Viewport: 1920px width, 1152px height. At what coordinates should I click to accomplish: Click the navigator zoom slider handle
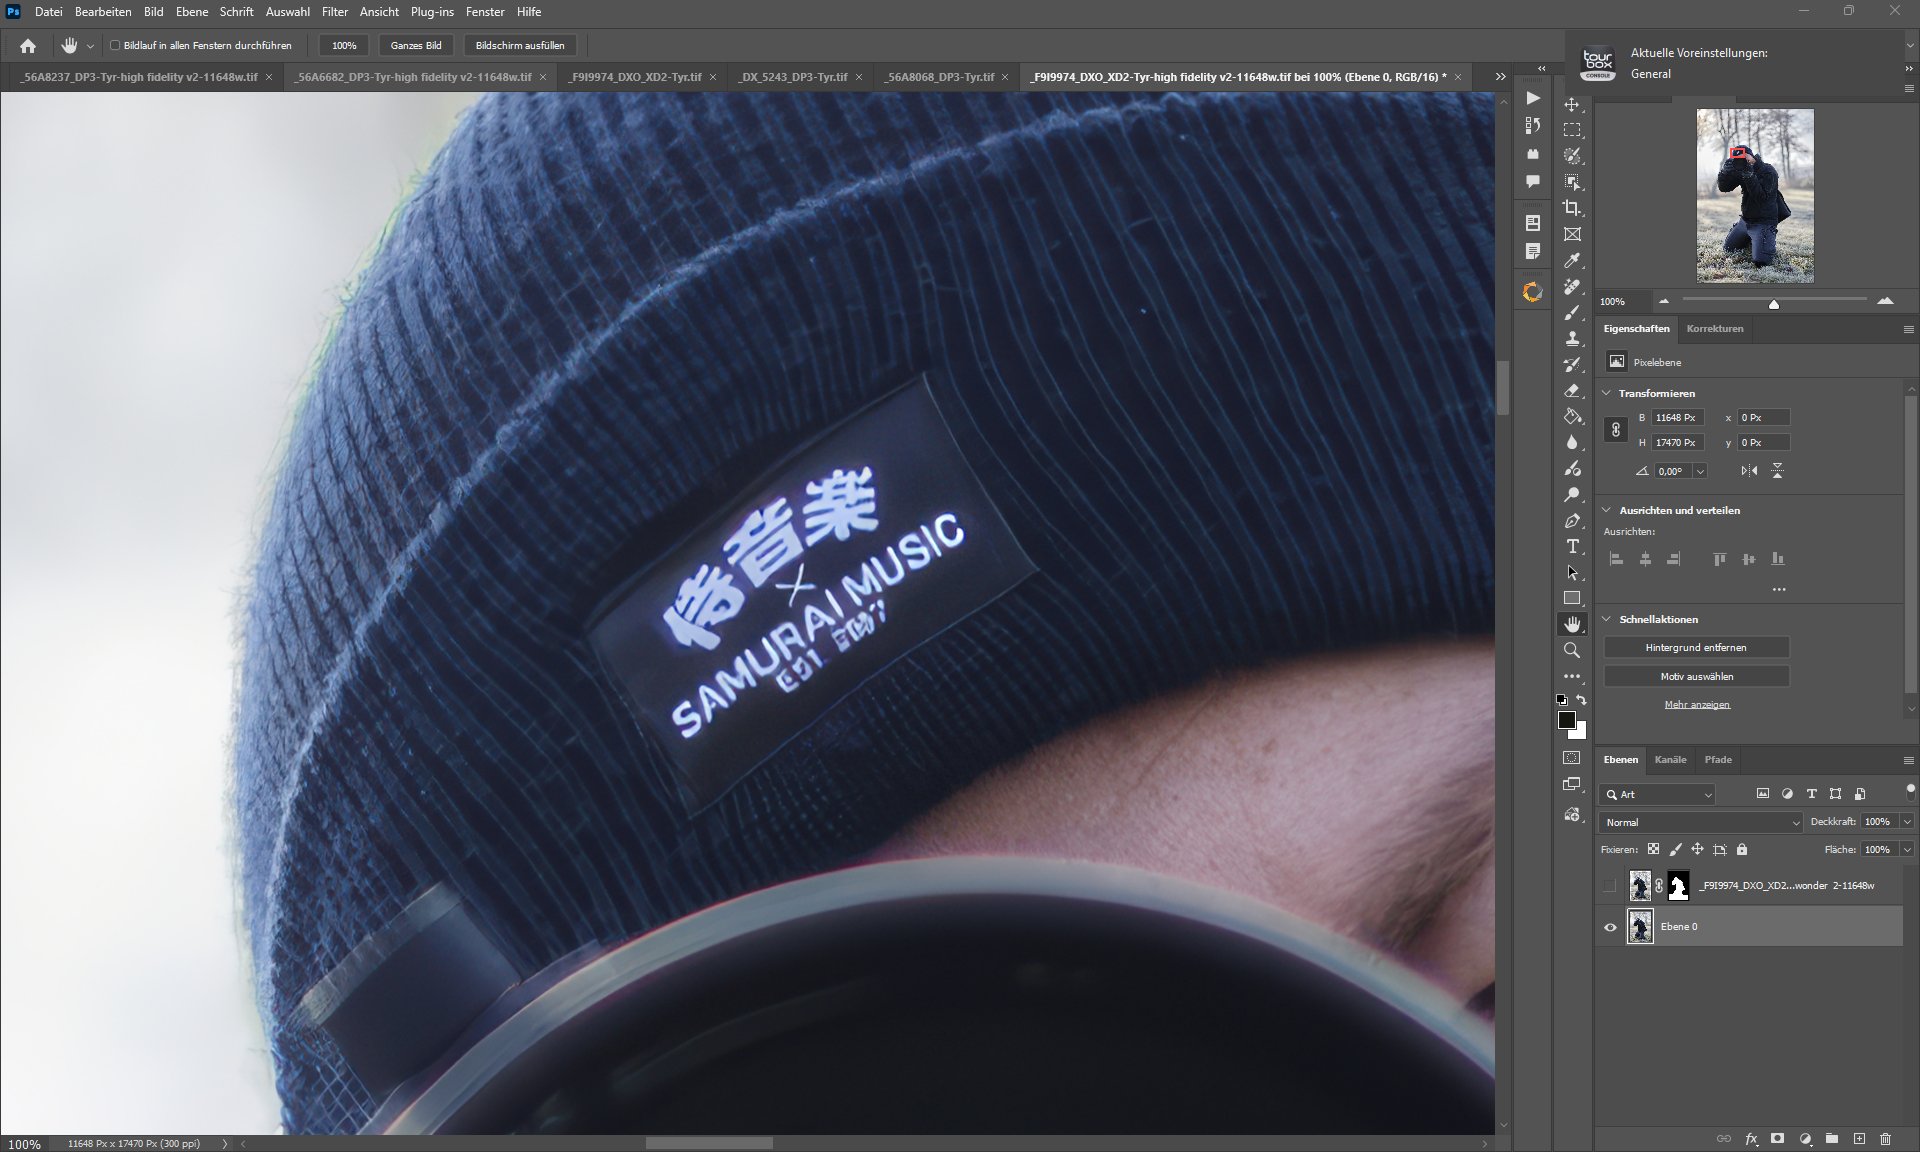[x=1774, y=304]
